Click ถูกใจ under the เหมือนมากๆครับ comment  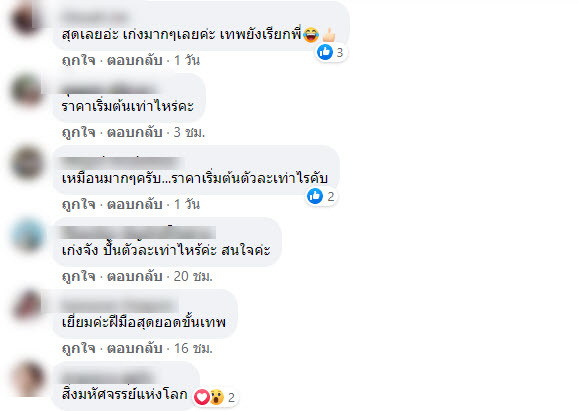tap(79, 204)
